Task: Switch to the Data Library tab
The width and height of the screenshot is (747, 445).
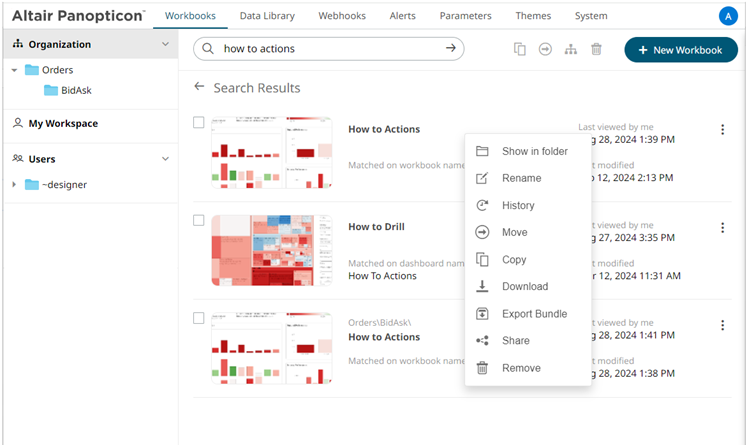Action: (267, 16)
